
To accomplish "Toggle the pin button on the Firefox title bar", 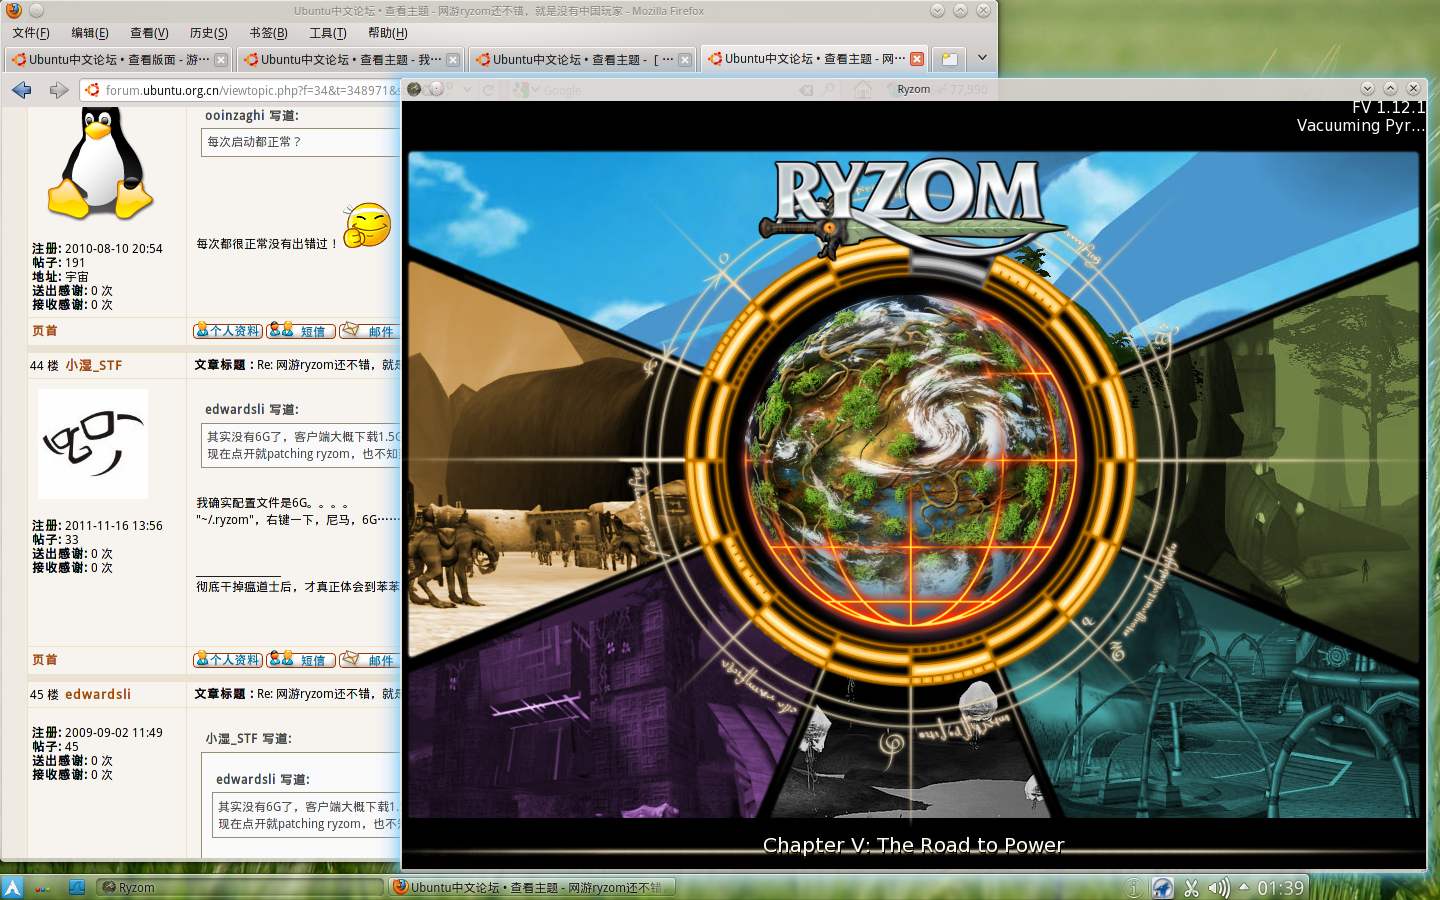I will click(x=36, y=10).
